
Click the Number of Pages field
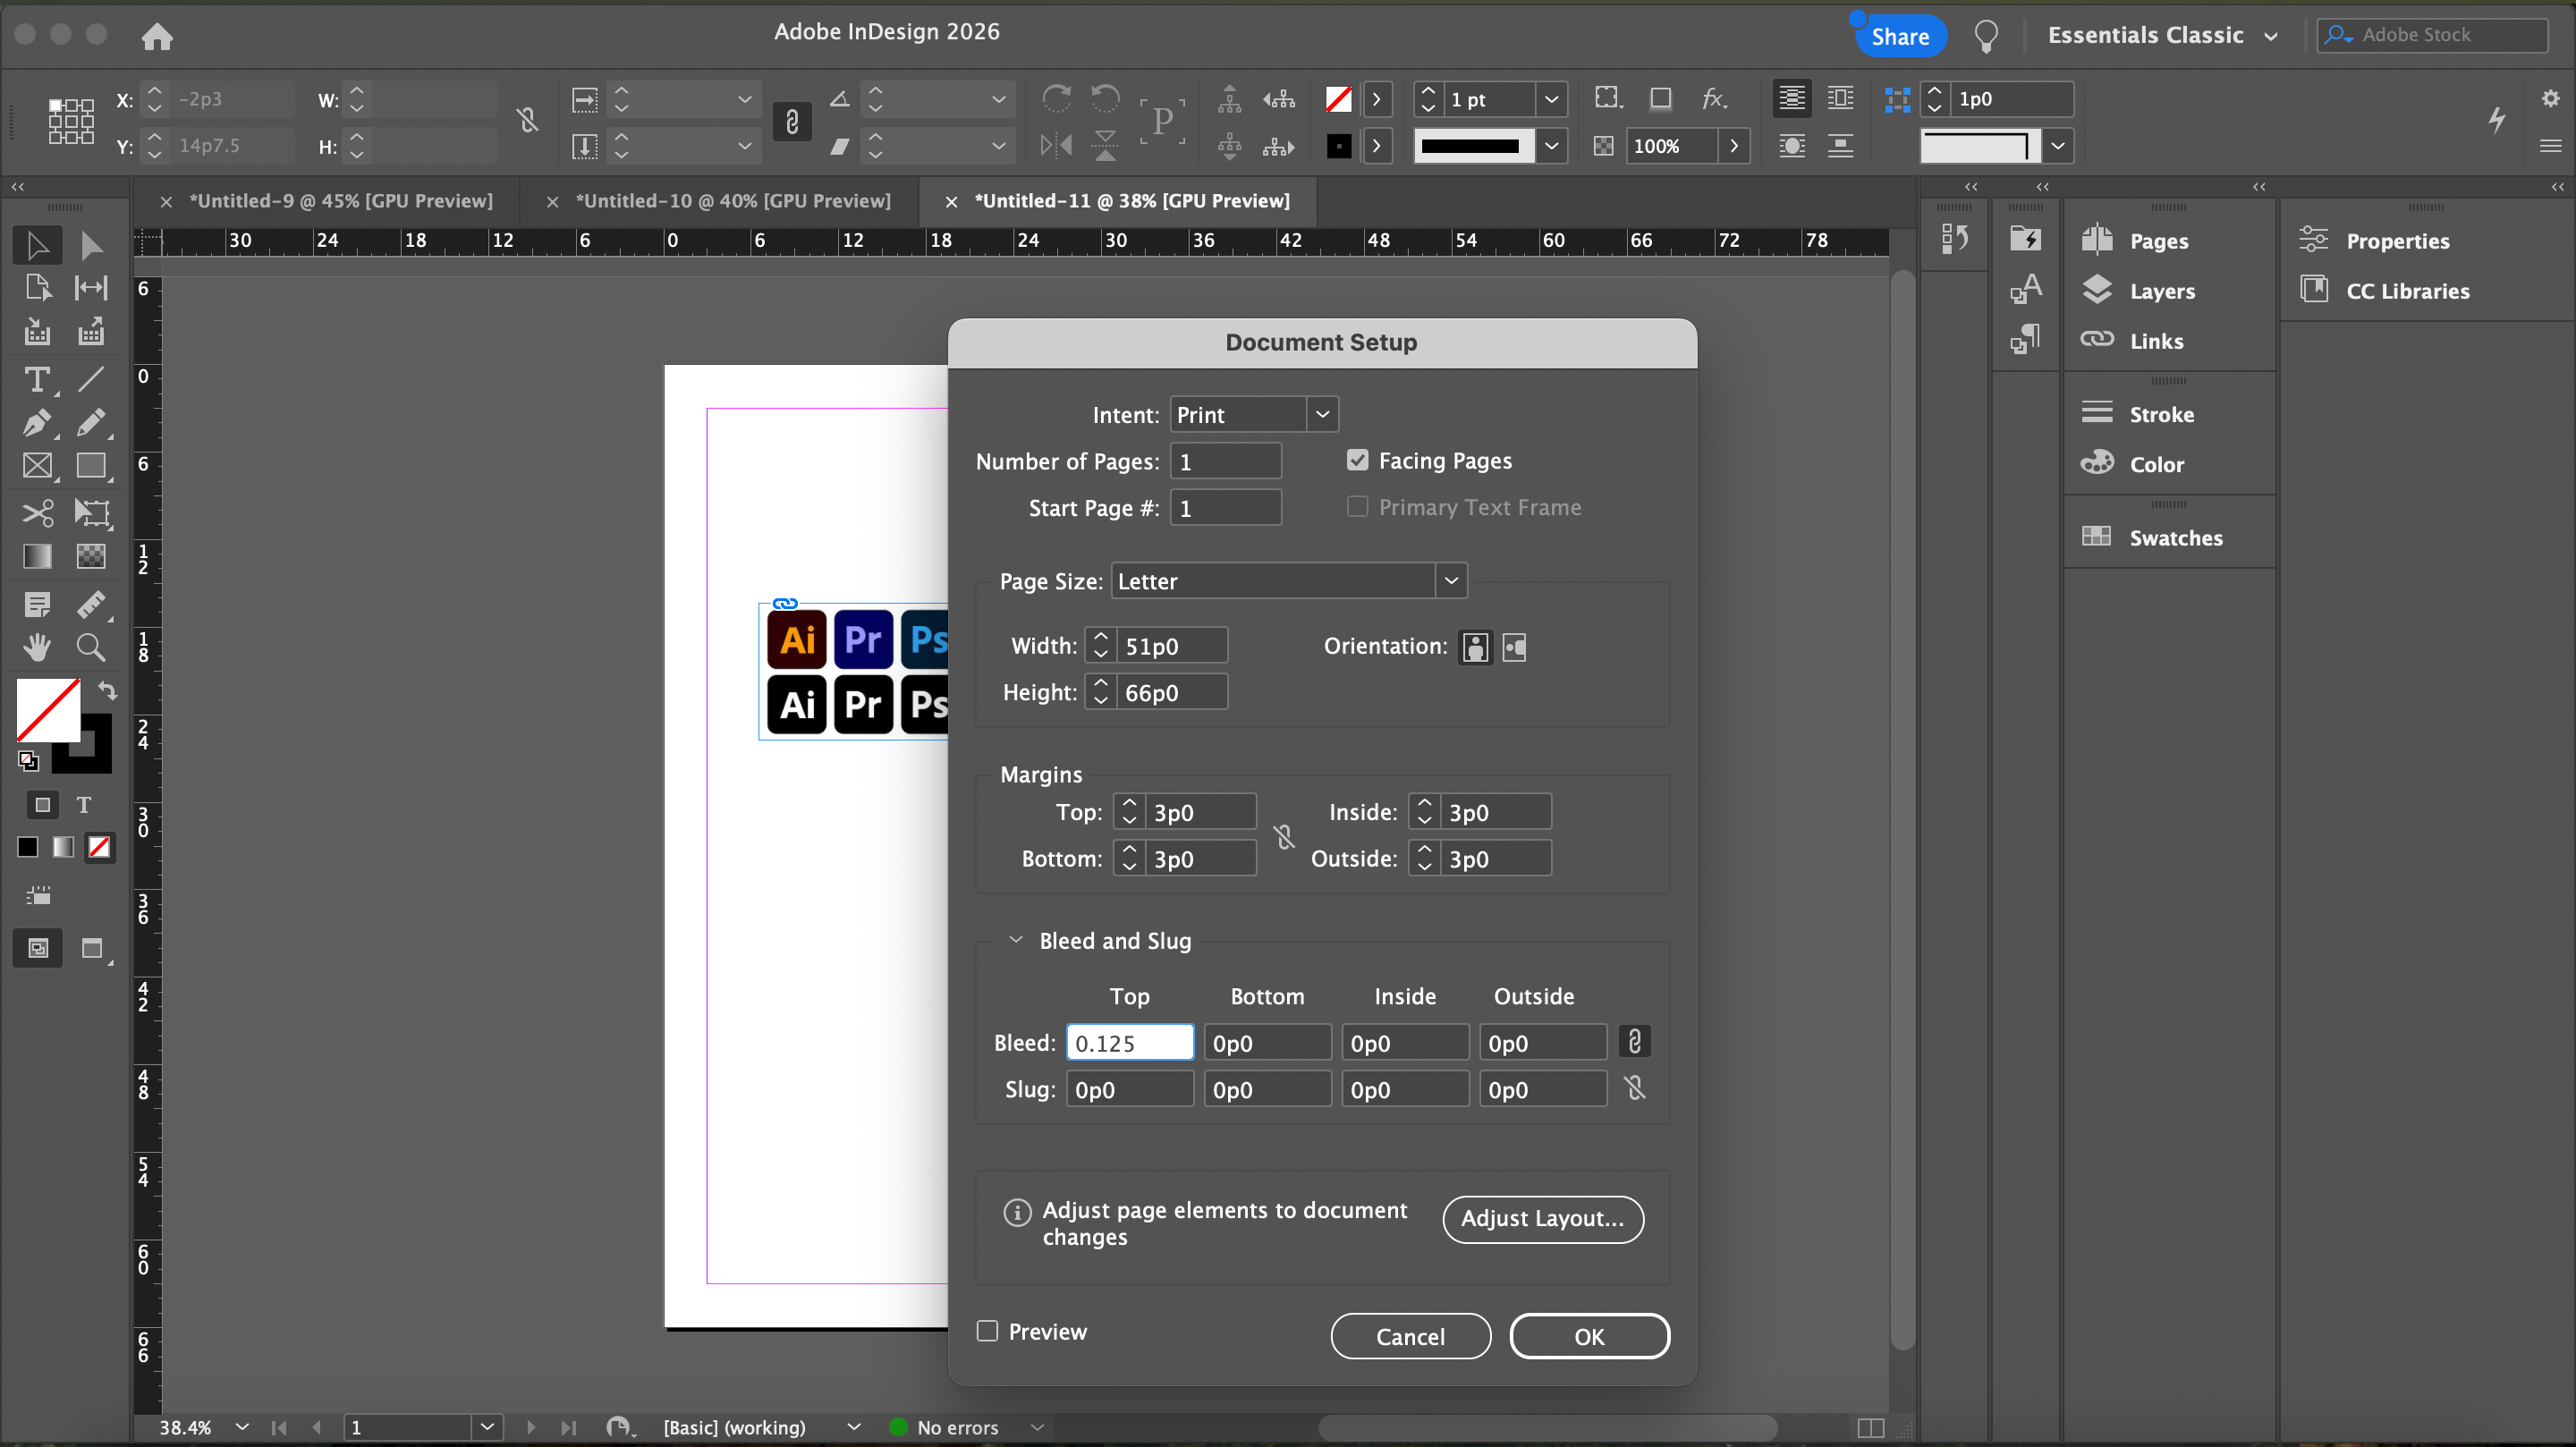pos(1225,461)
